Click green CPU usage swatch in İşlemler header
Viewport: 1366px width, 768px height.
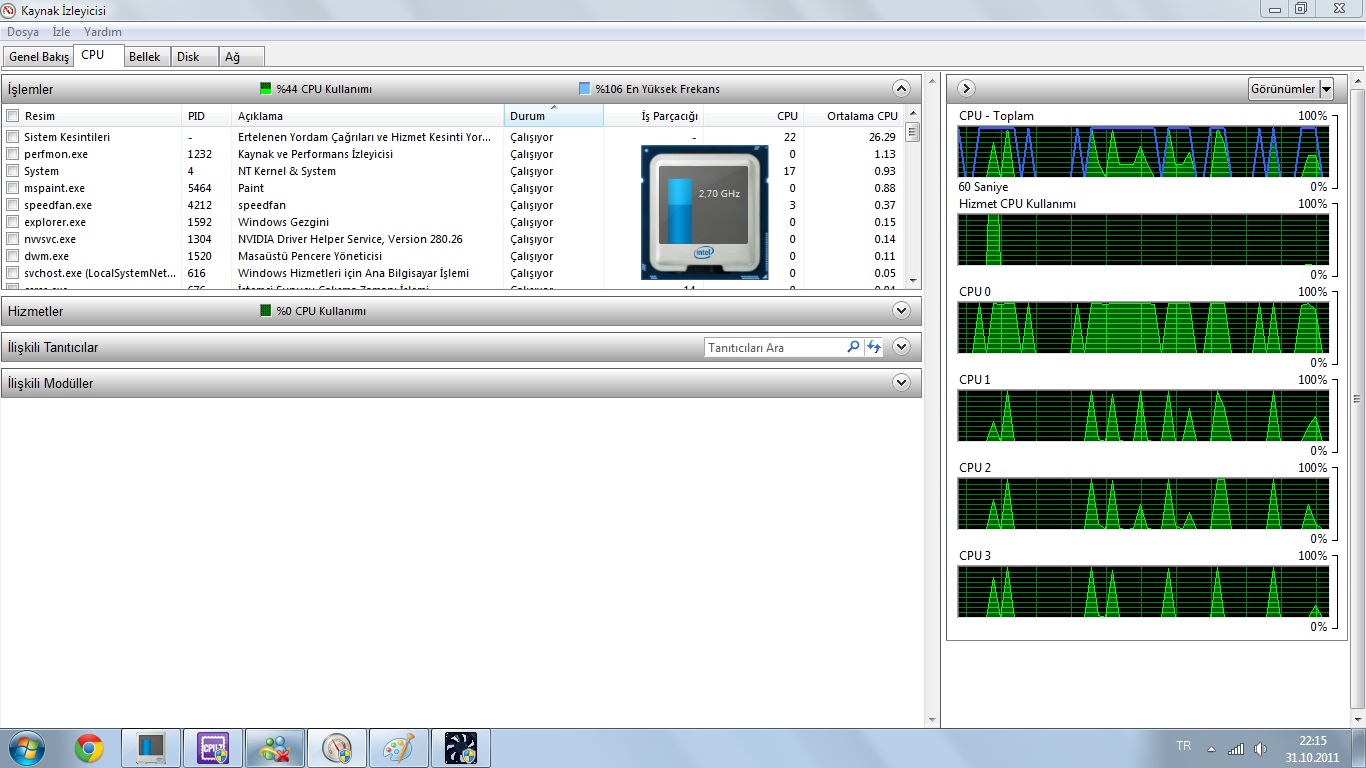265,88
